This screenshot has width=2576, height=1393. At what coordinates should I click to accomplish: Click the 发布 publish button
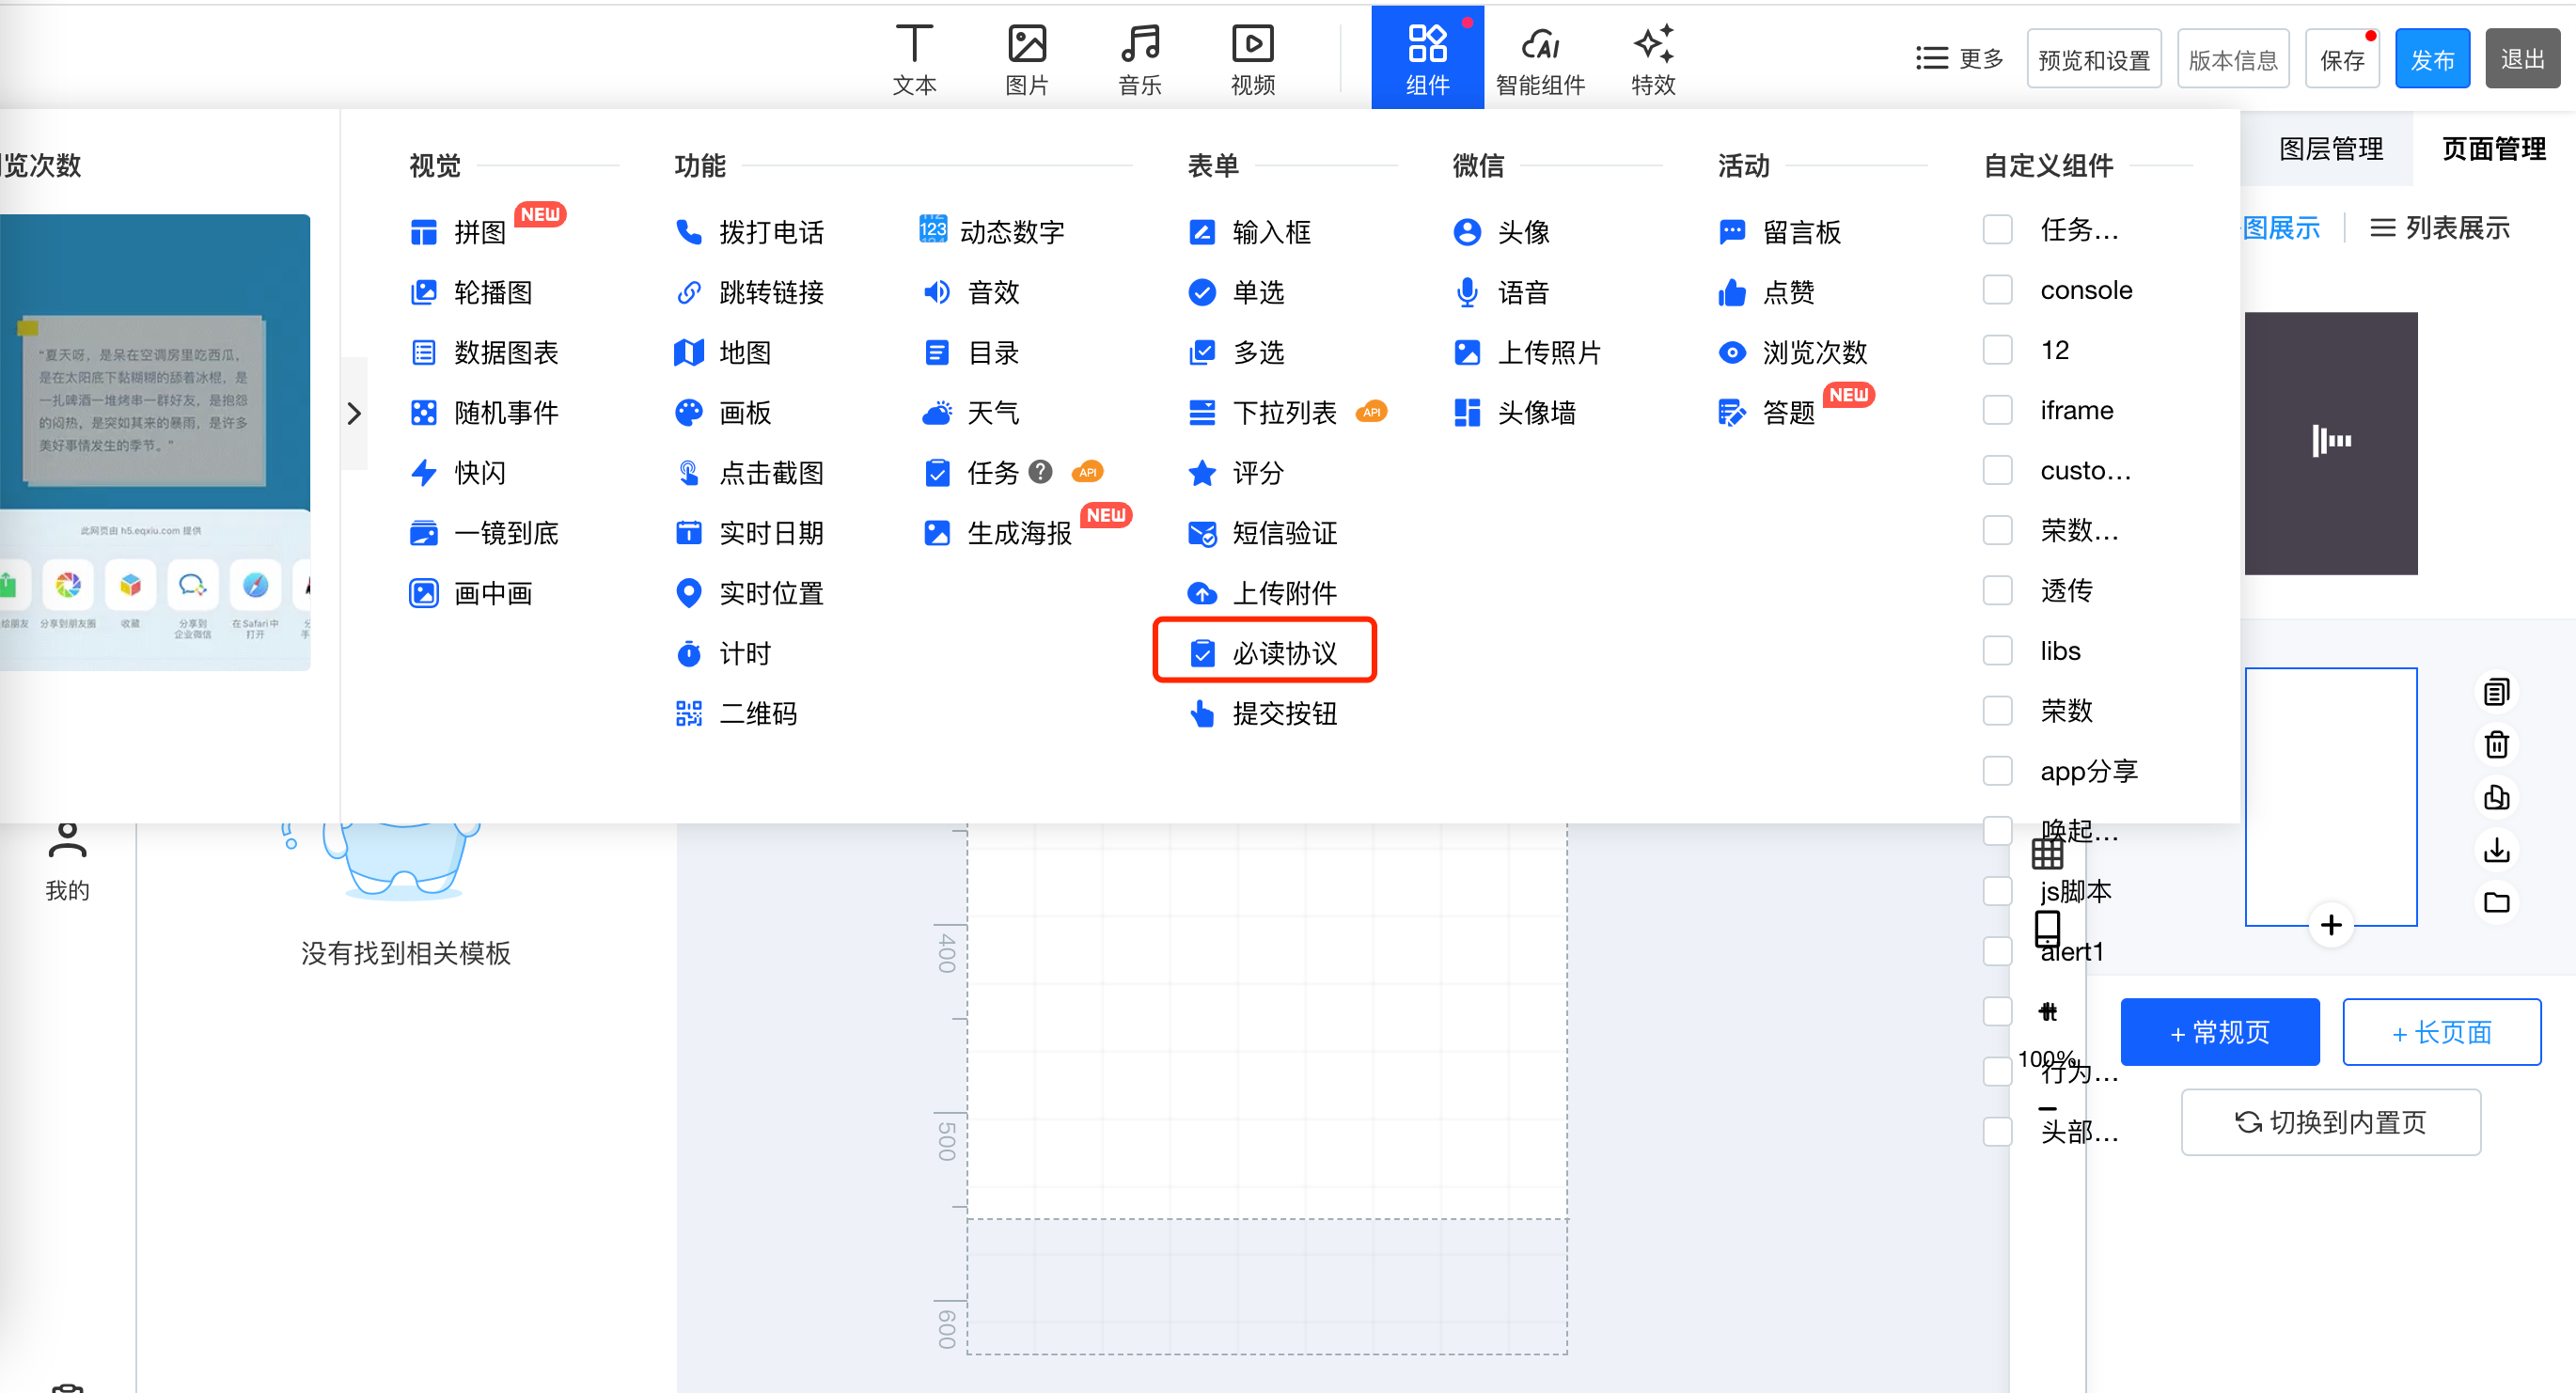click(2431, 59)
